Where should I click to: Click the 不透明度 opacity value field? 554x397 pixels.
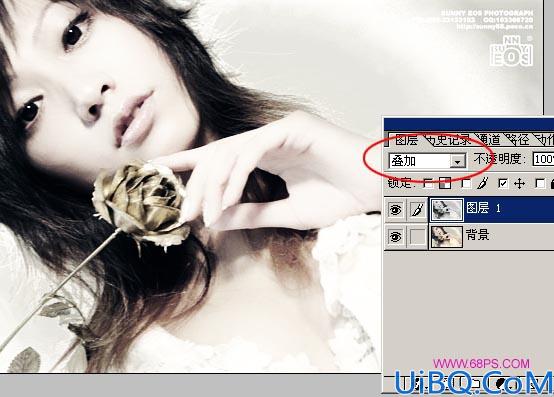(x=543, y=159)
